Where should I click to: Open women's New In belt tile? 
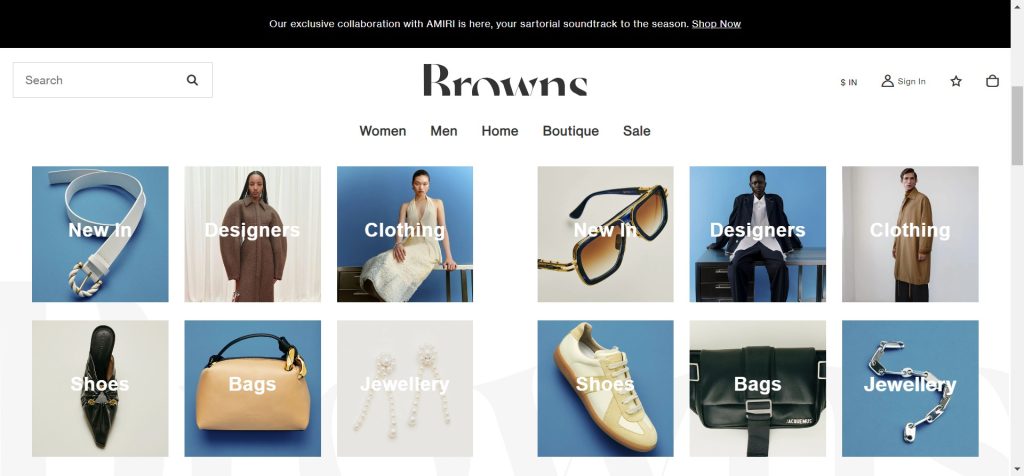pos(100,234)
